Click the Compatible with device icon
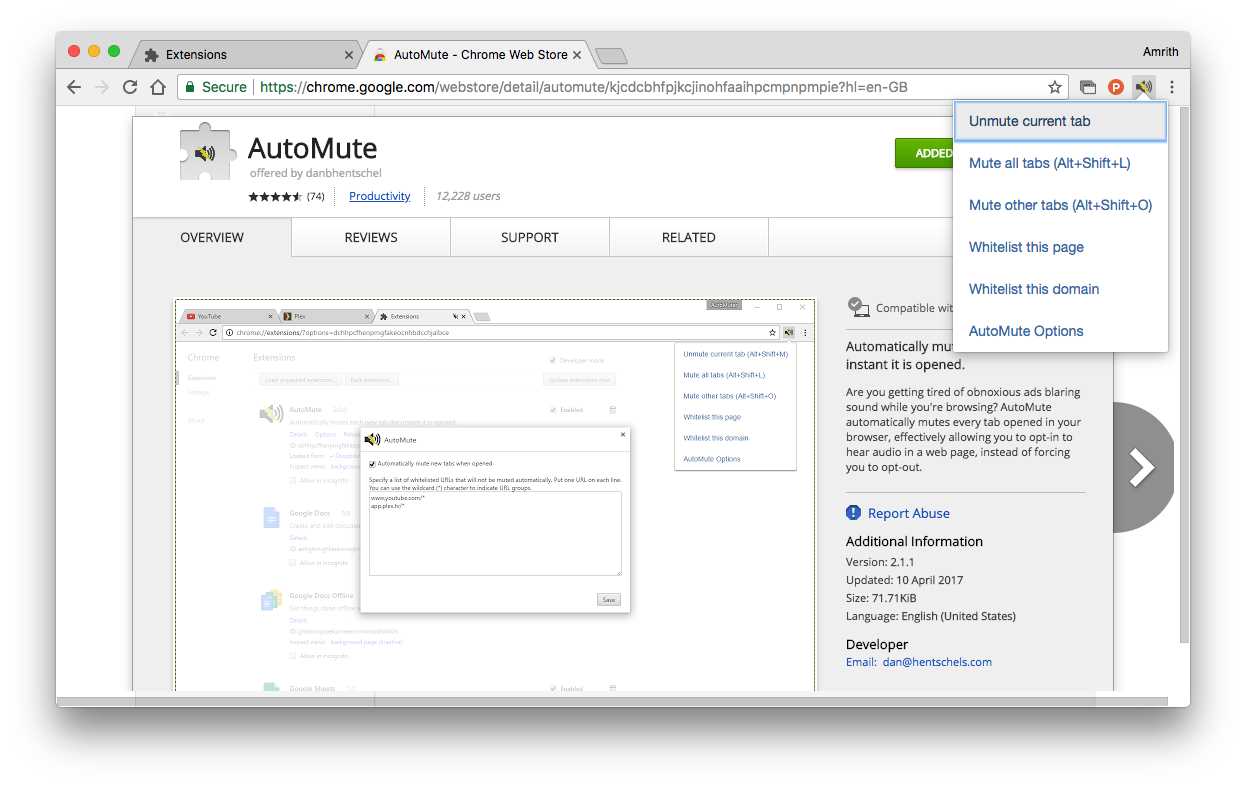 (857, 307)
